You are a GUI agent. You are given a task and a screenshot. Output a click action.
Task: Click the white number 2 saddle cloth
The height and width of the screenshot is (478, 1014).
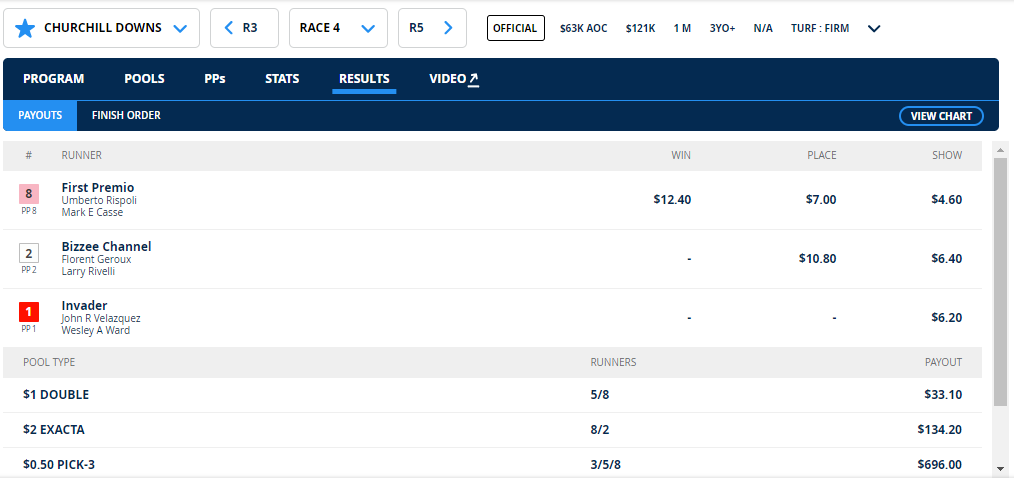28,253
